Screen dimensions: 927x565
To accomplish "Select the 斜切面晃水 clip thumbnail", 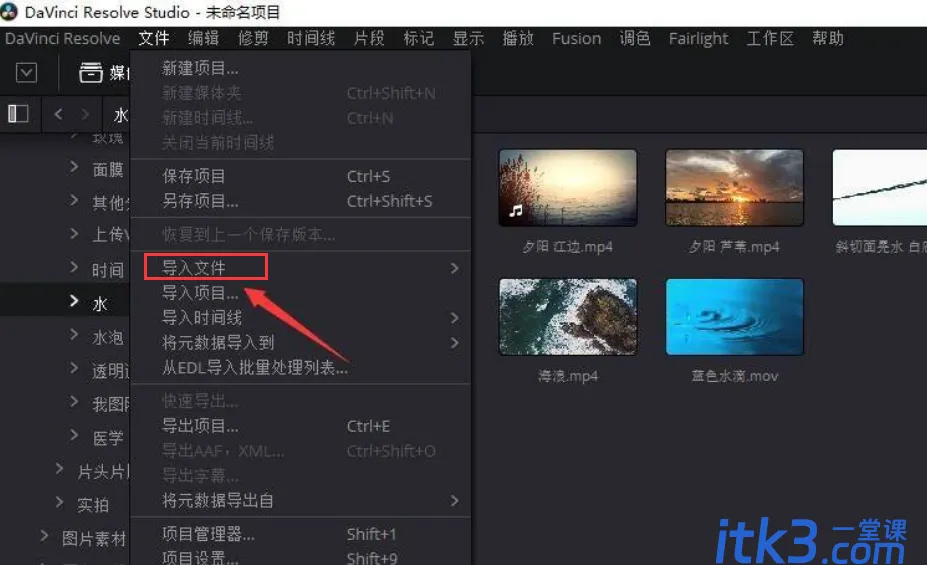I will [880, 187].
